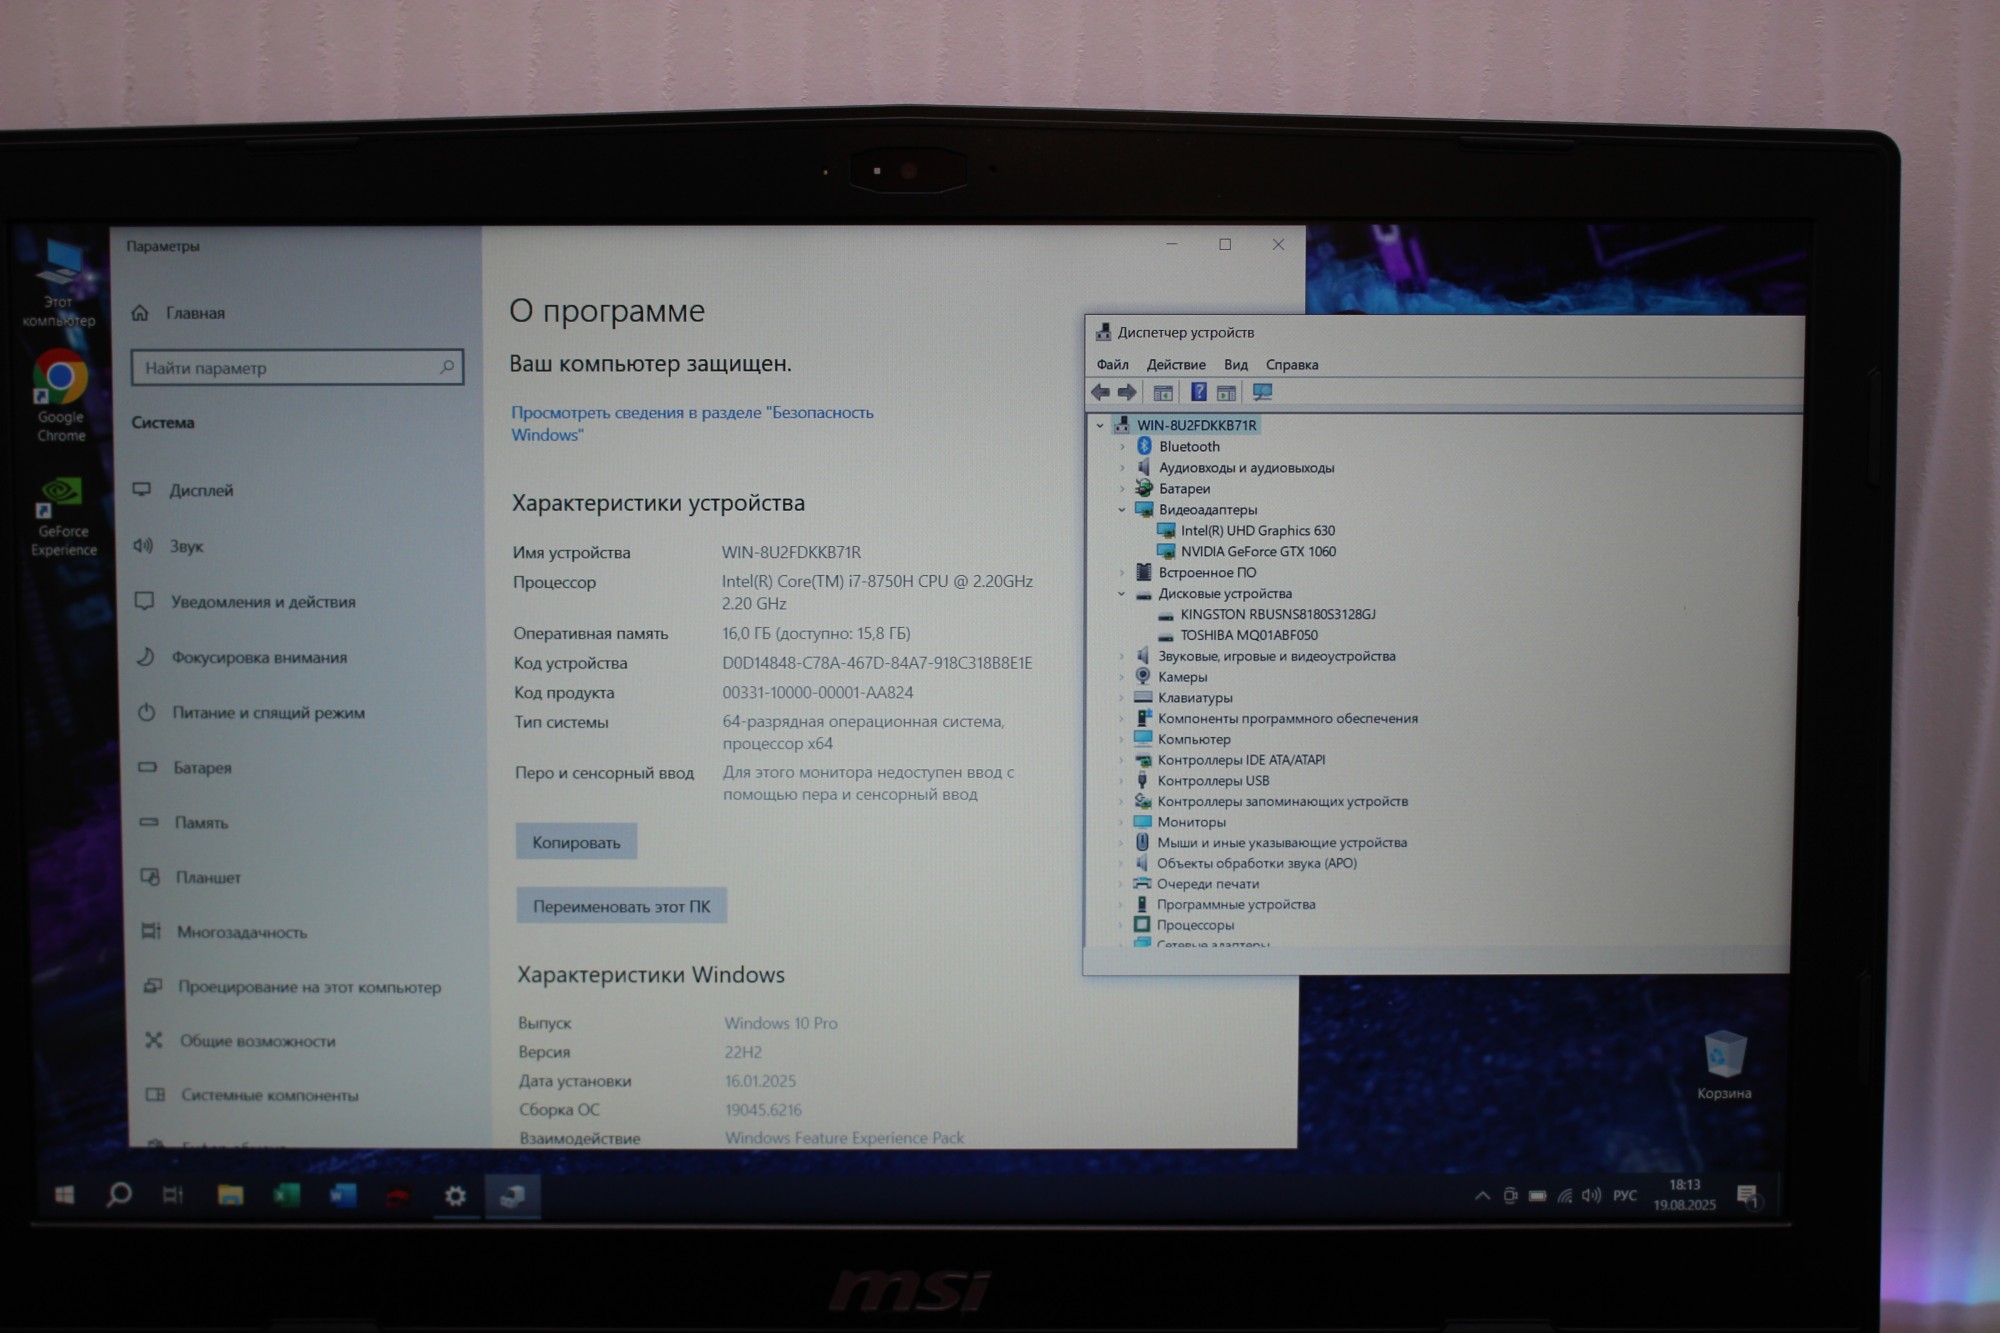Click the Back arrow in Device Manager toolbar

pos(1101,393)
